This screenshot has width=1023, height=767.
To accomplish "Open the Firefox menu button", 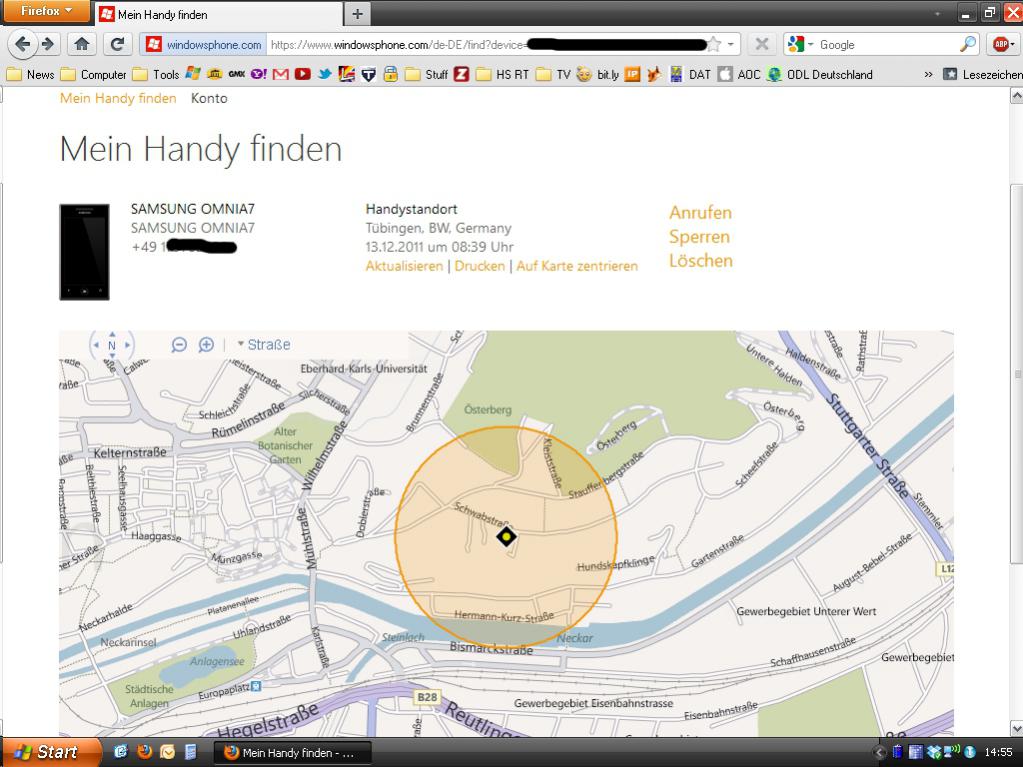I will (46, 11).
